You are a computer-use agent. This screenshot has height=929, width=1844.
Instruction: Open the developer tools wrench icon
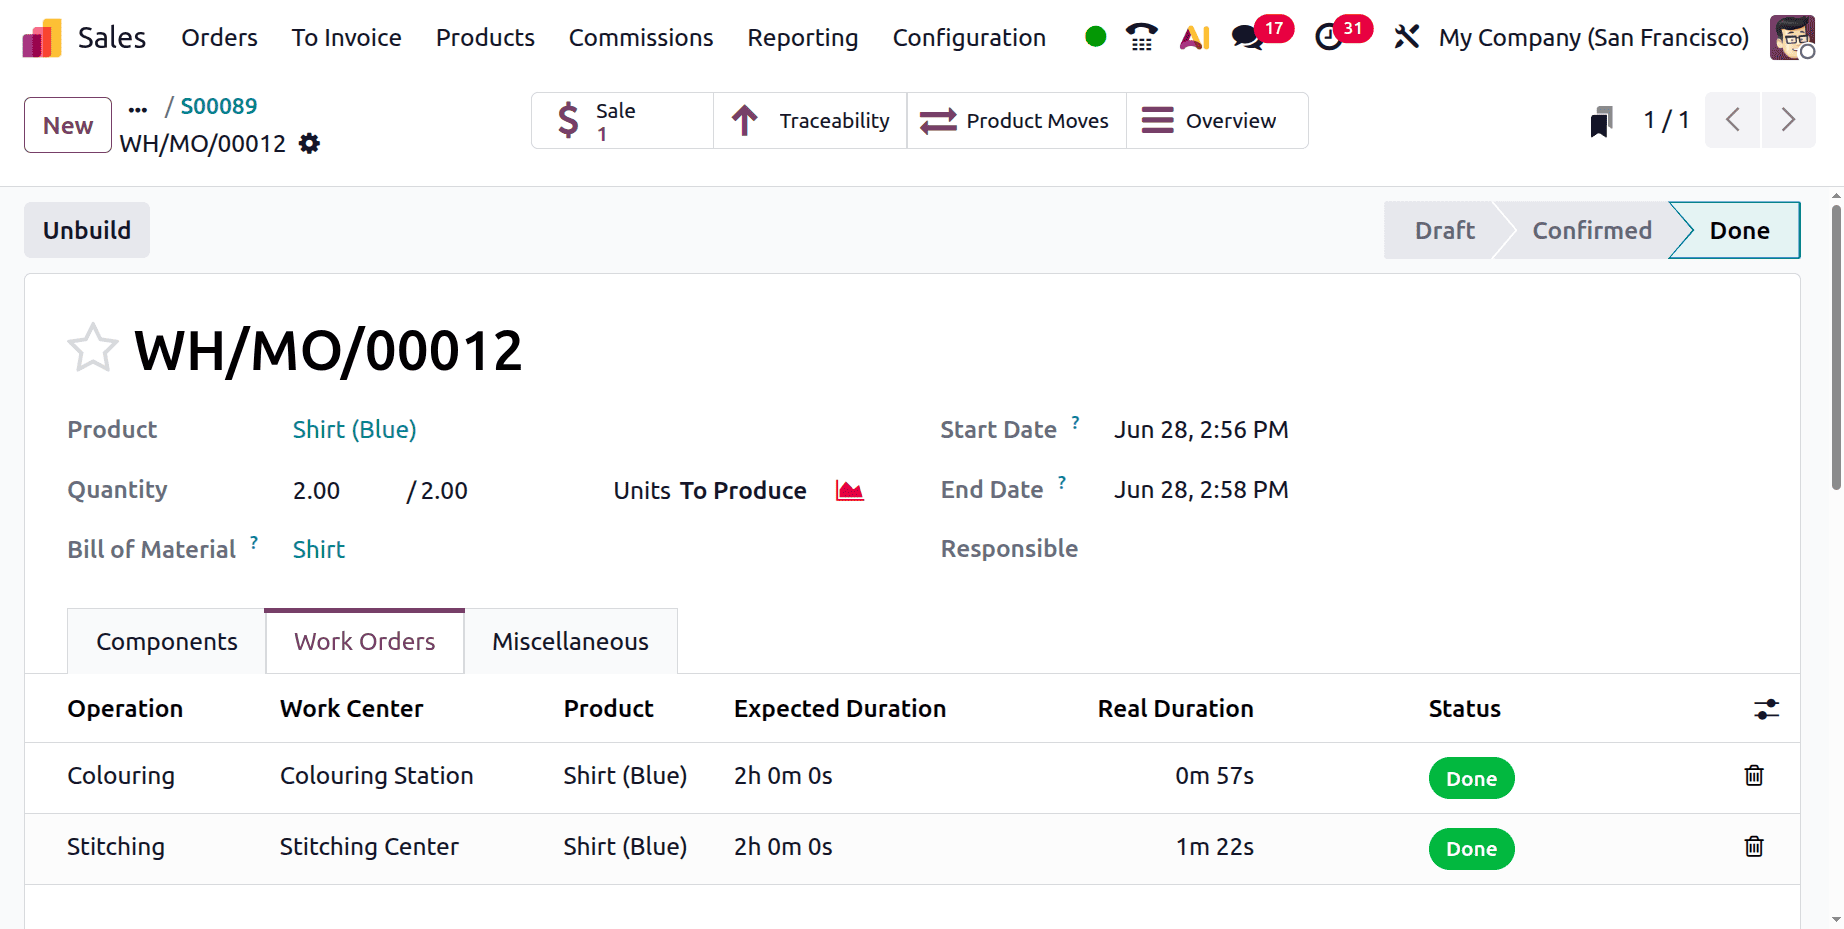[1407, 37]
